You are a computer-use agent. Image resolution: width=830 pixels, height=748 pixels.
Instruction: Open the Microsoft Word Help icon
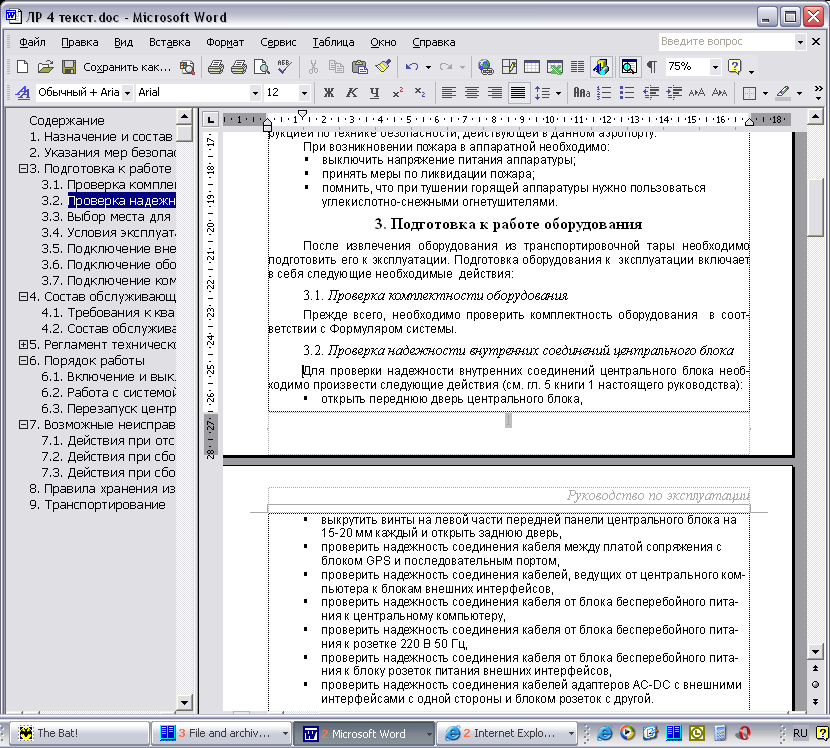tap(734, 67)
